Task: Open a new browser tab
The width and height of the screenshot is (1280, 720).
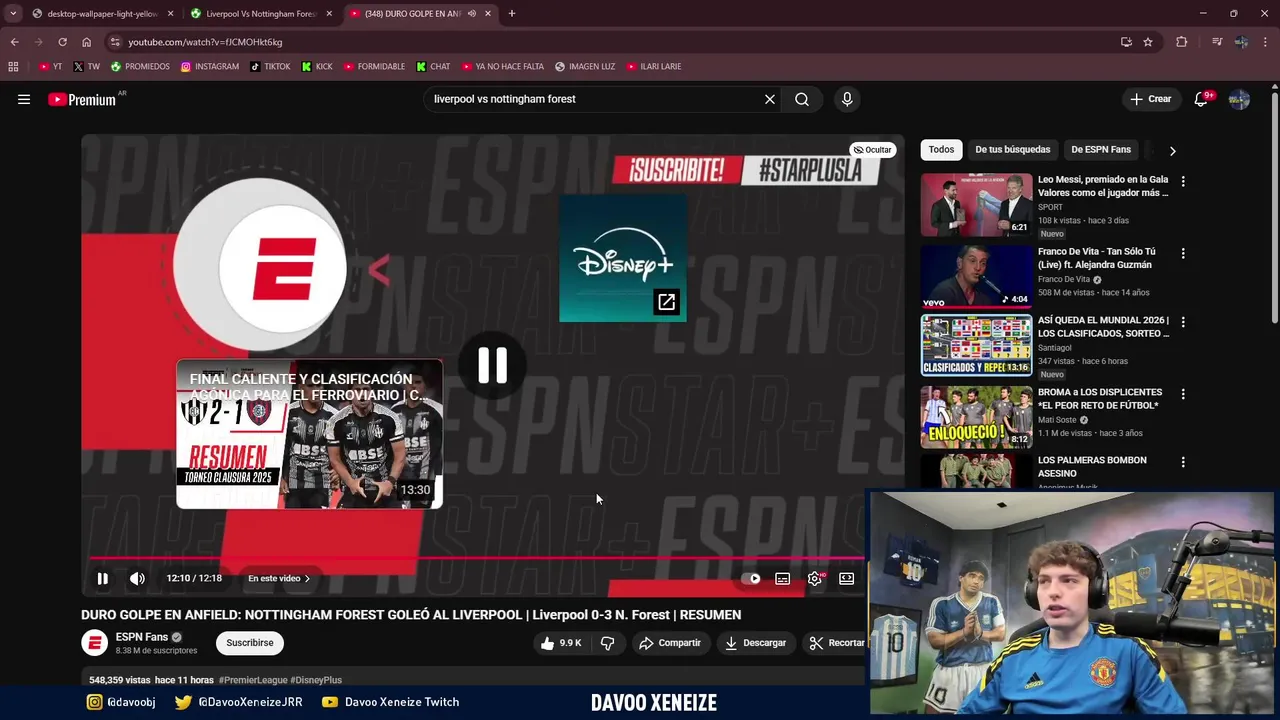Action: pyautogui.click(x=512, y=14)
